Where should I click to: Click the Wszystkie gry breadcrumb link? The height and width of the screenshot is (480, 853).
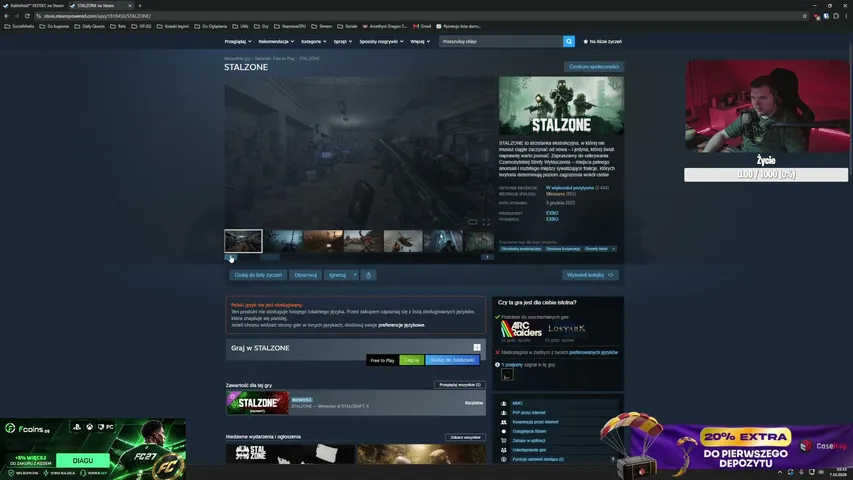pos(237,58)
